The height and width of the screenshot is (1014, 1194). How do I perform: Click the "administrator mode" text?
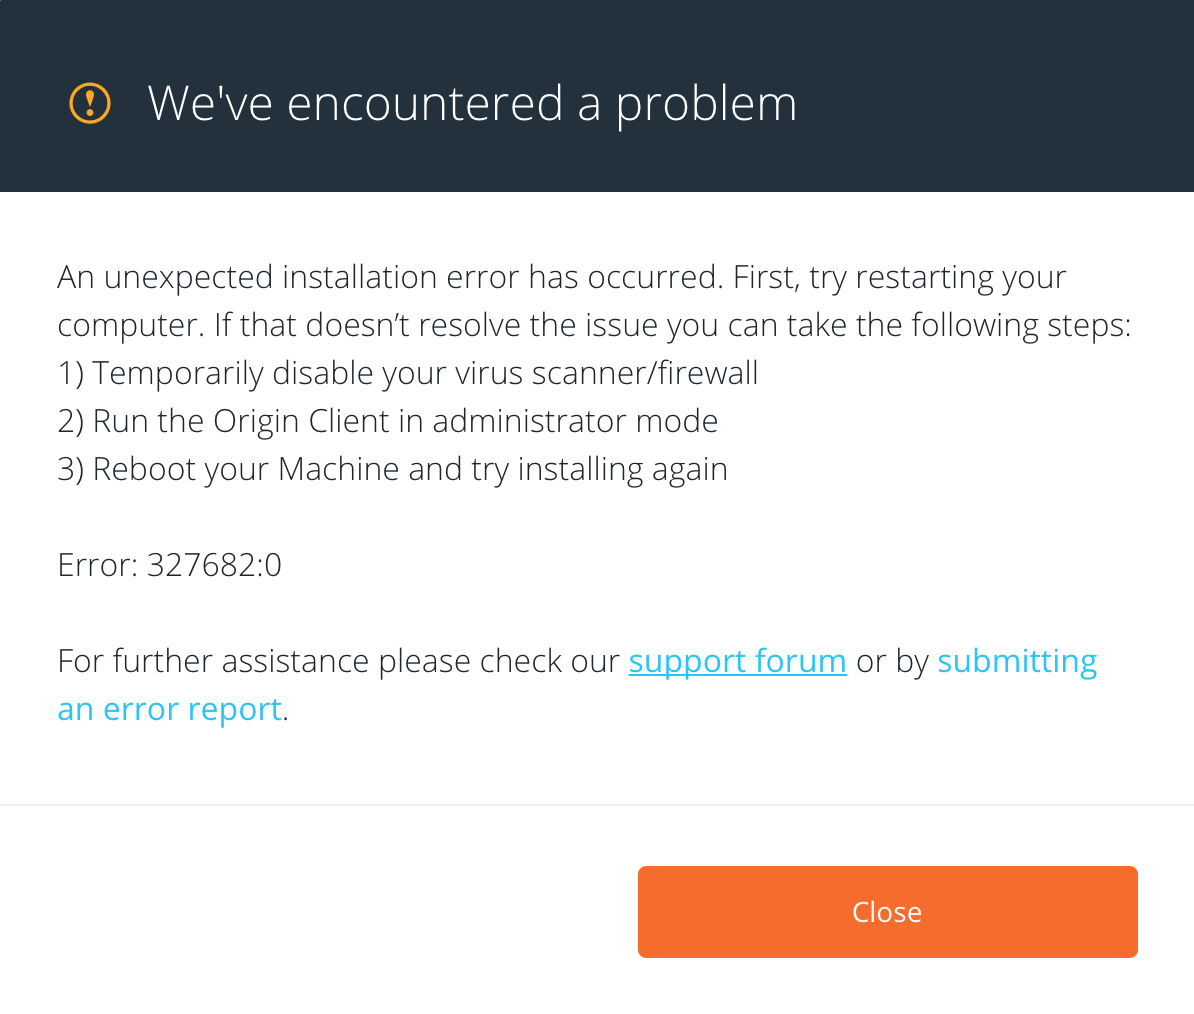575,421
